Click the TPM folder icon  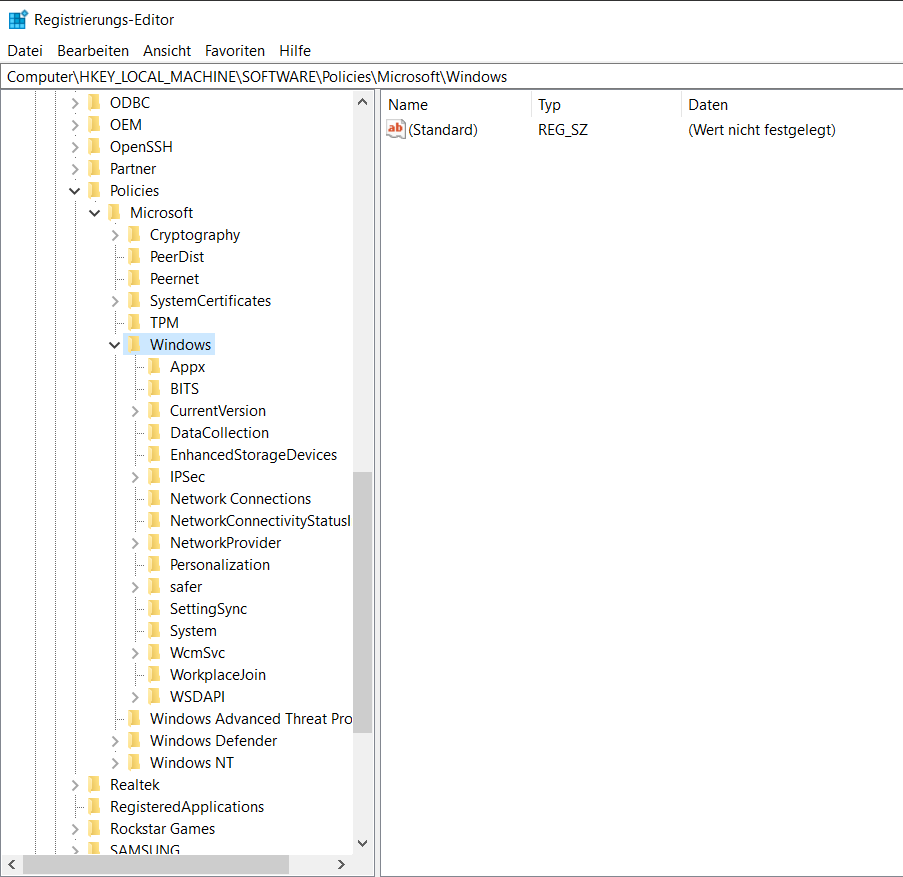pos(135,322)
